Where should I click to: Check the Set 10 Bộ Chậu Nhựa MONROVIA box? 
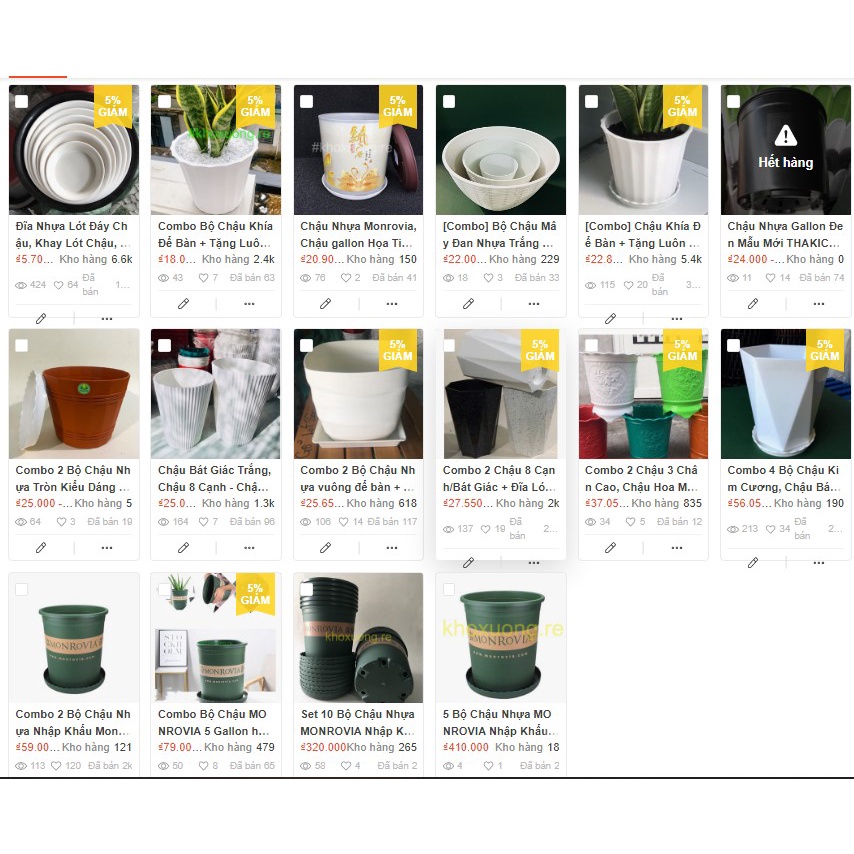pyautogui.click(x=307, y=589)
